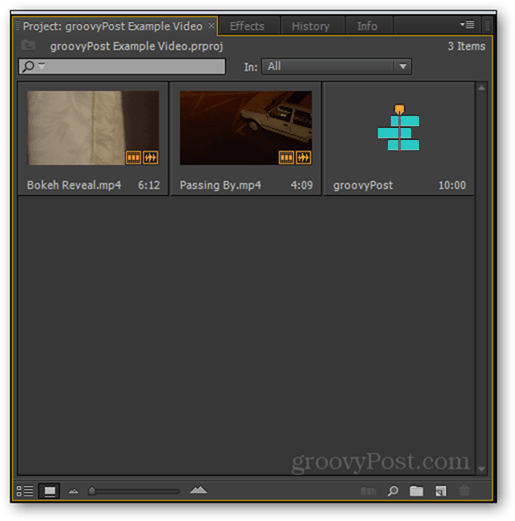The height and width of the screenshot is (521, 515).
Task: Click Automate to Sequence icon
Action: (368, 491)
